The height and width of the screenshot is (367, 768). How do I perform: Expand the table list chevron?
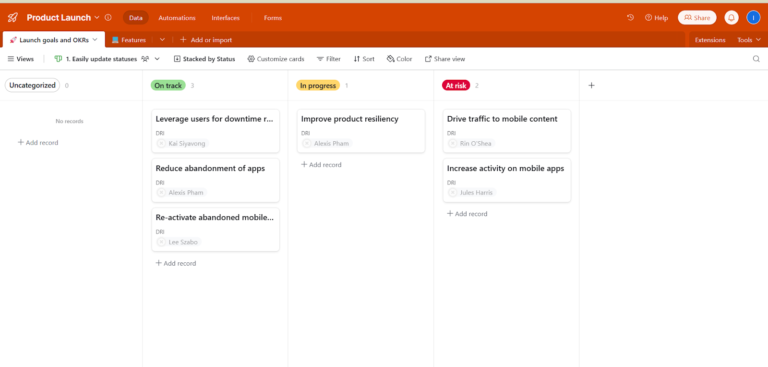[162, 40]
